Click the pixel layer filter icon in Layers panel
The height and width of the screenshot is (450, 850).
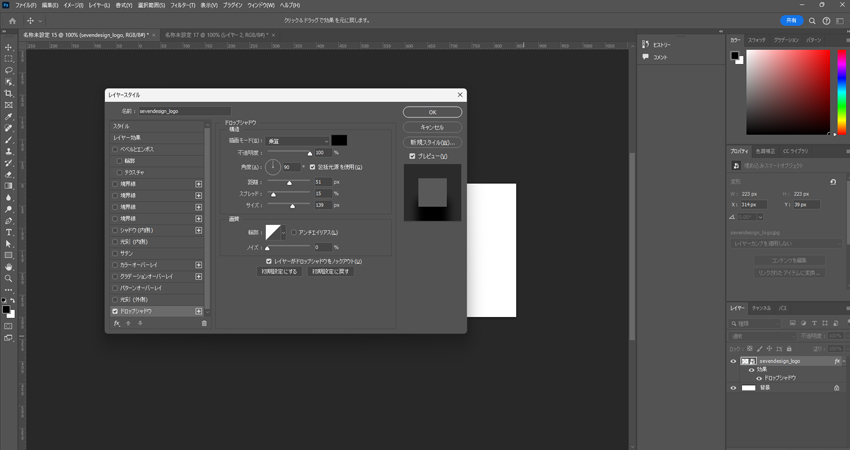tap(793, 323)
